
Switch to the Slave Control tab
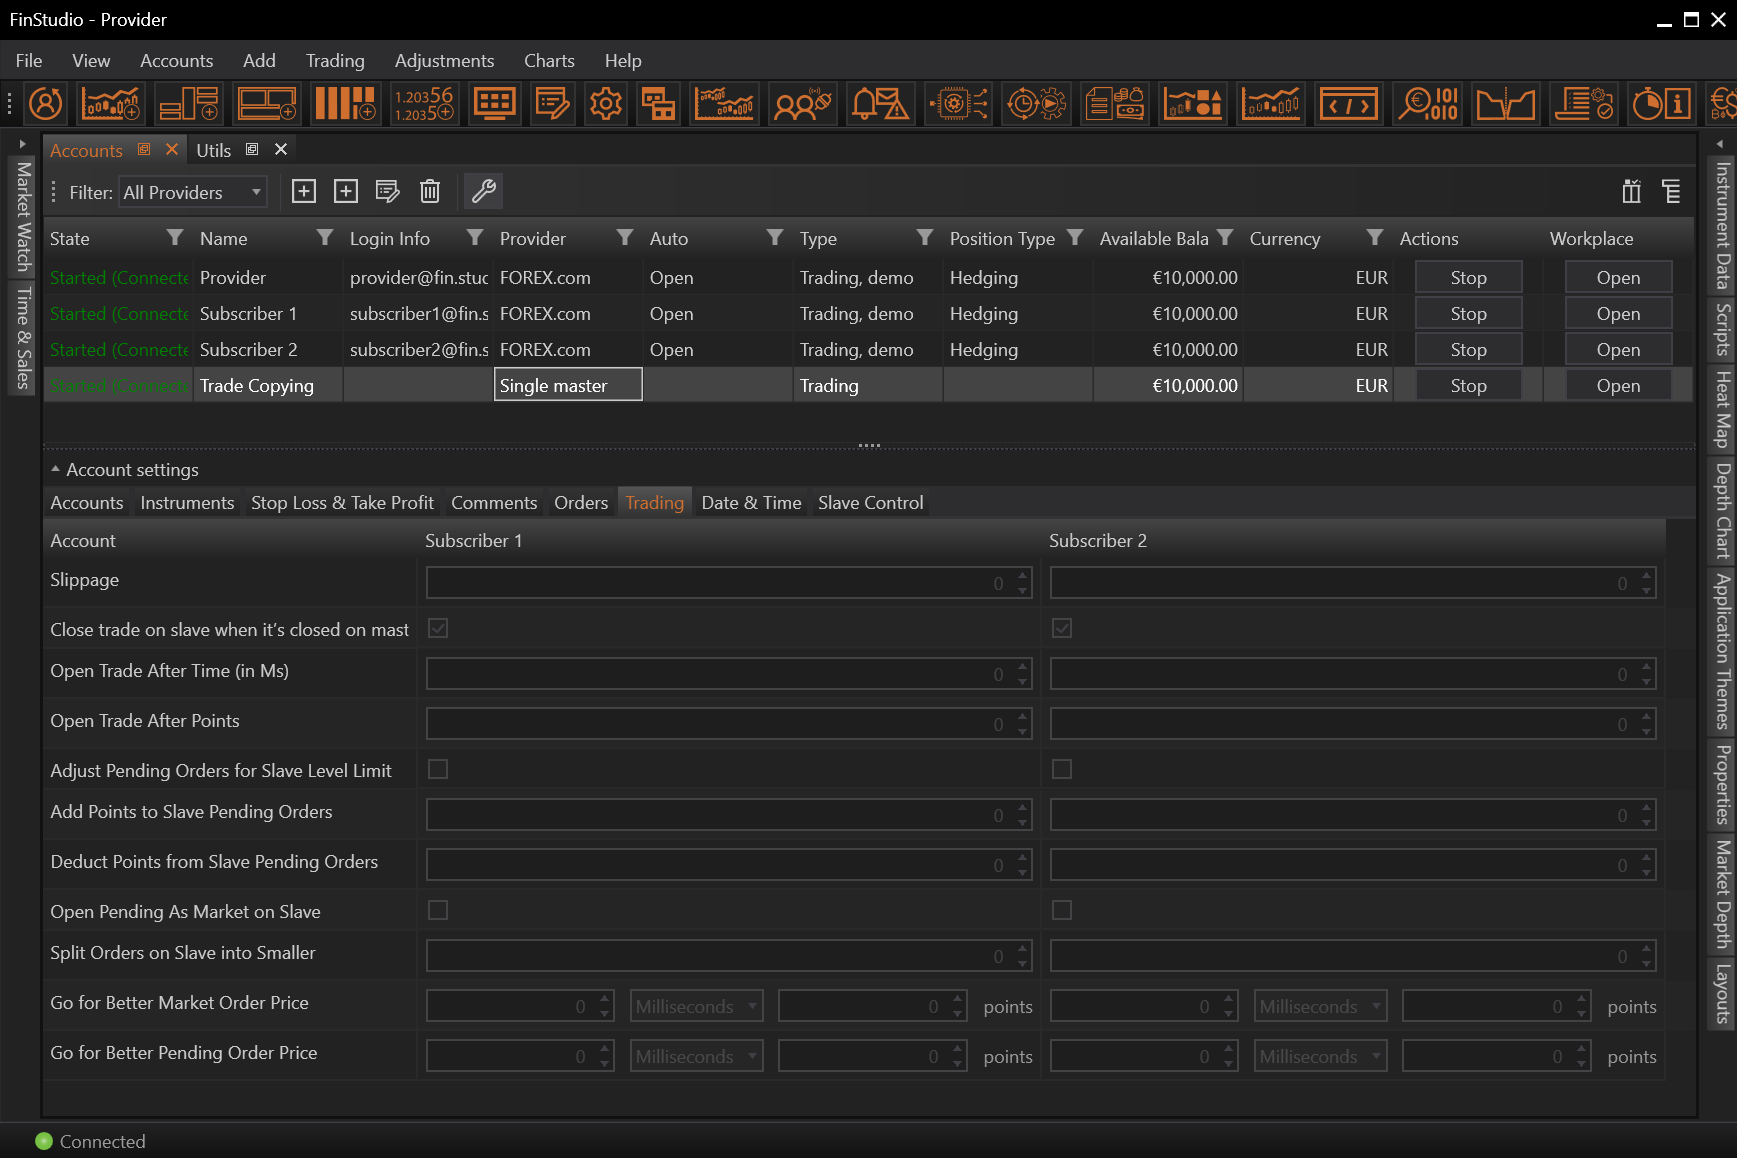[x=870, y=503]
